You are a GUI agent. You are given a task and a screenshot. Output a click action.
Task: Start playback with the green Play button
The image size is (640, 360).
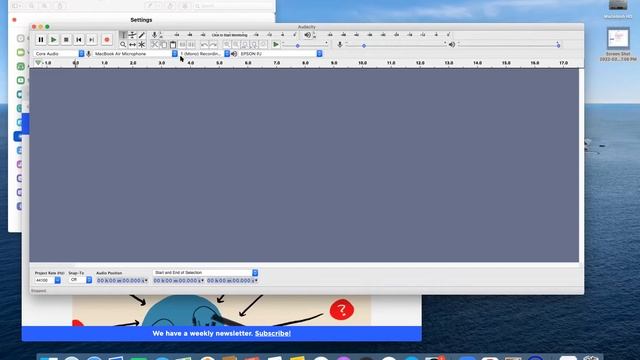(x=53, y=40)
